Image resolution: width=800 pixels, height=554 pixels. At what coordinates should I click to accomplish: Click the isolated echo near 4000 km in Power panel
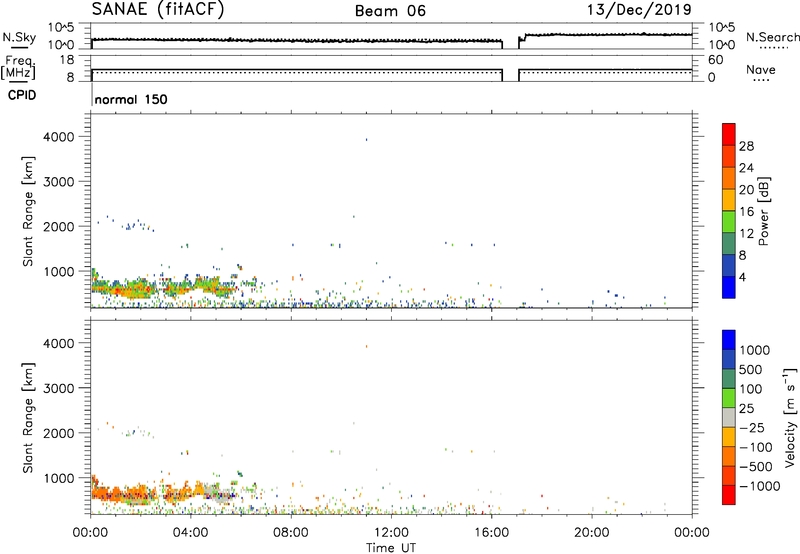(366, 139)
